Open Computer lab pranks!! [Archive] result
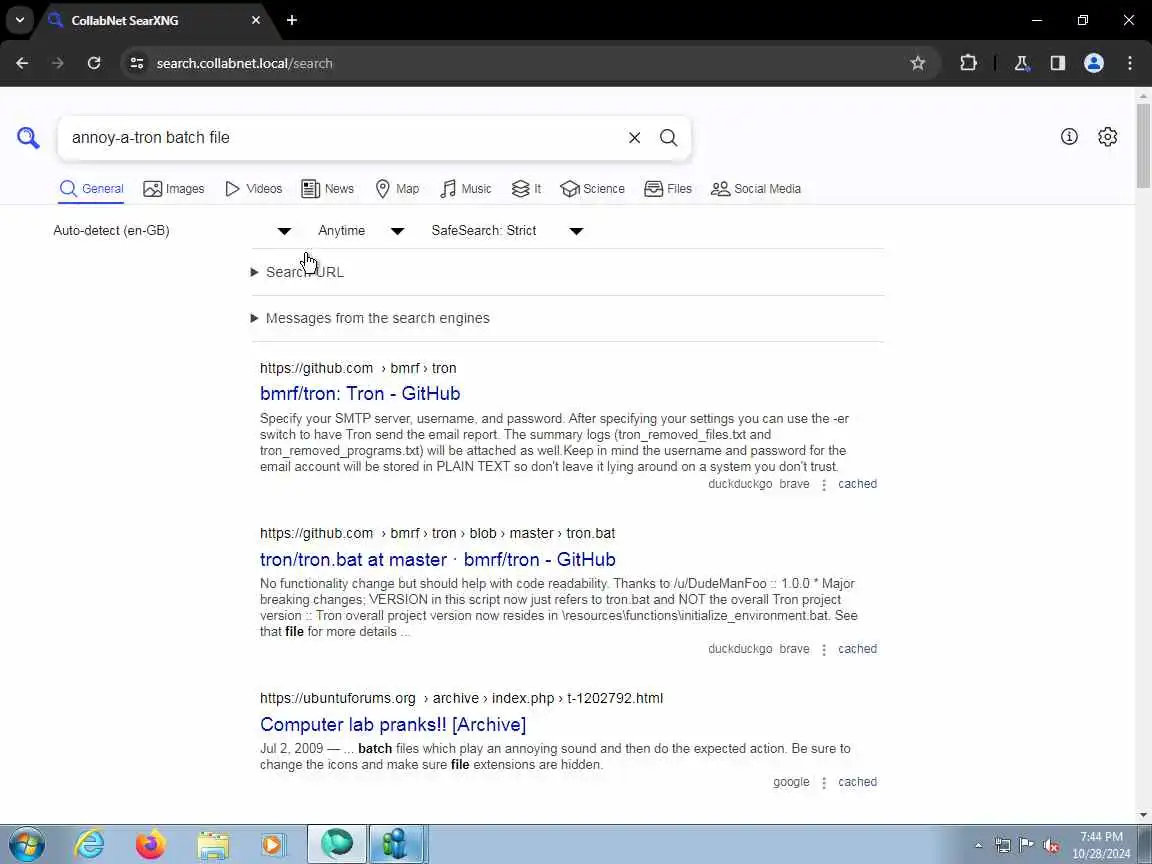The width and height of the screenshot is (1152, 864). [393, 724]
